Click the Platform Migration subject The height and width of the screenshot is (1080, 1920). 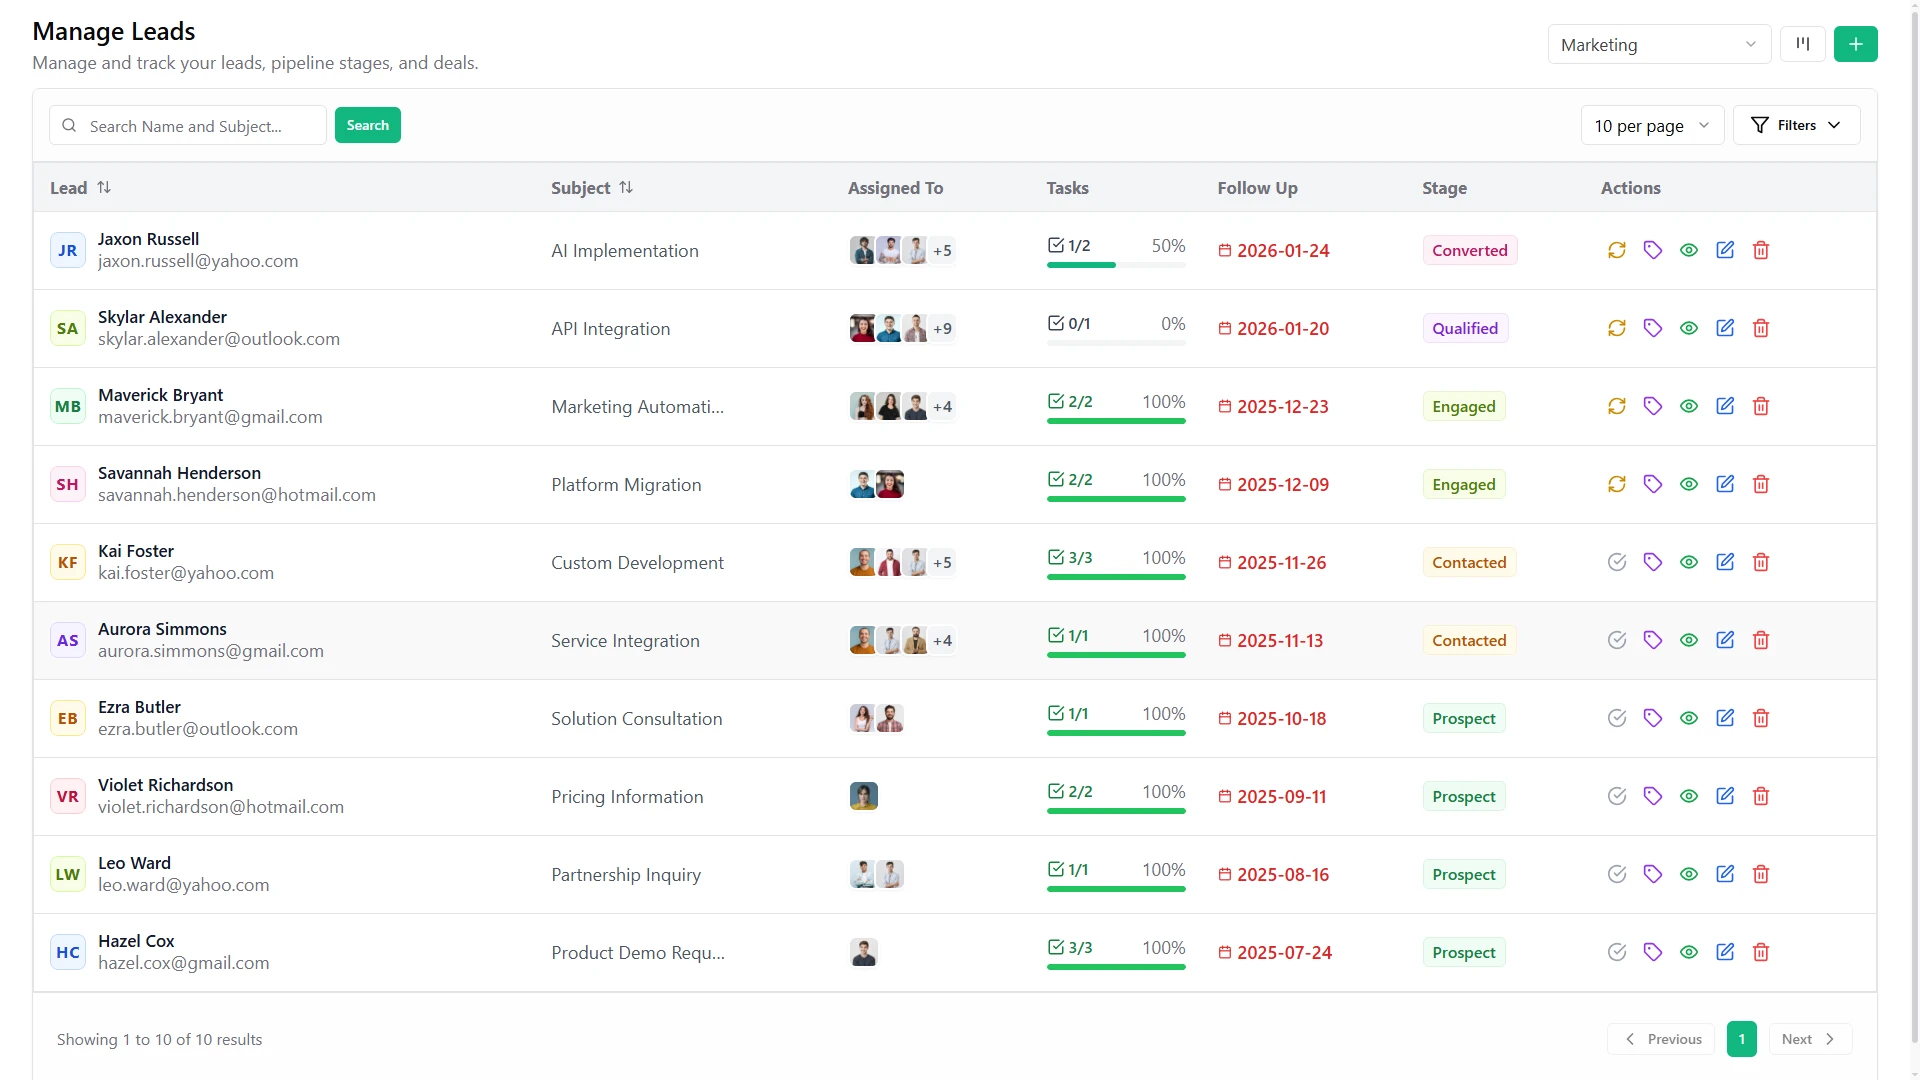click(626, 484)
